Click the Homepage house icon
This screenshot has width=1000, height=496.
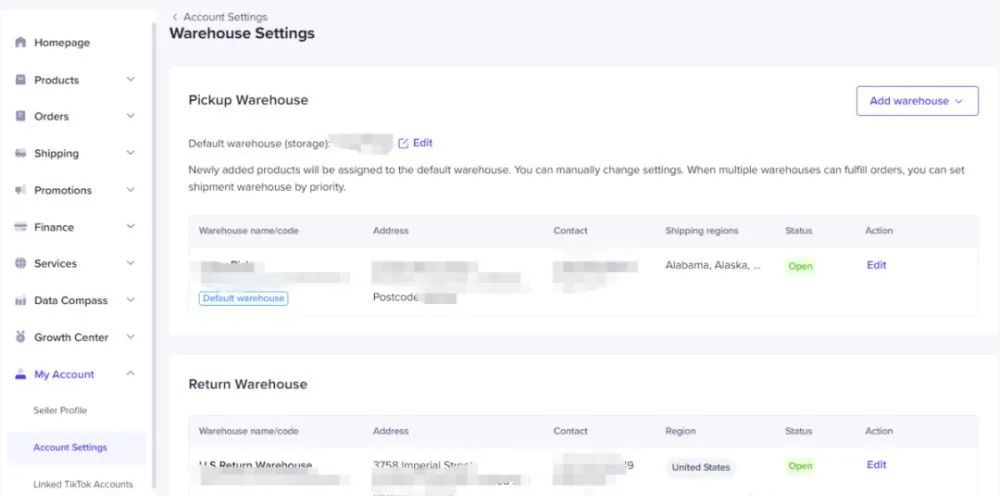[x=20, y=43]
